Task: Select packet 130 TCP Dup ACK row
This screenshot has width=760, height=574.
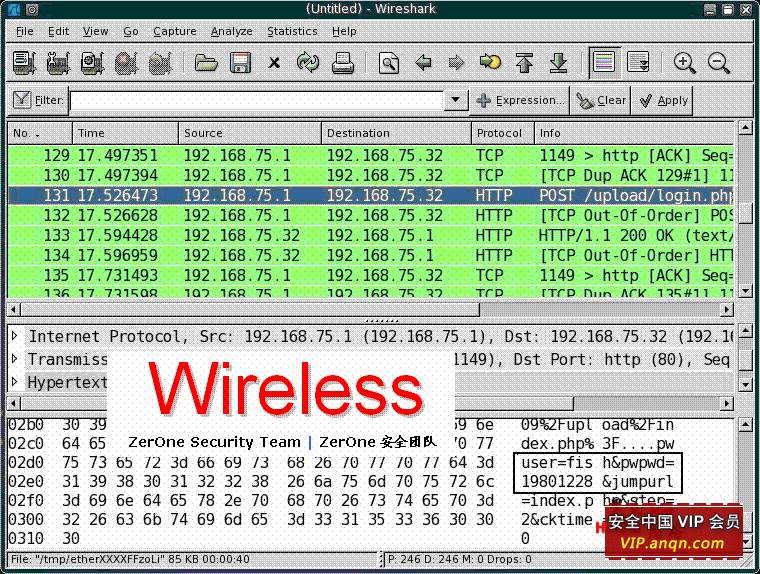Action: (x=371, y=175)
